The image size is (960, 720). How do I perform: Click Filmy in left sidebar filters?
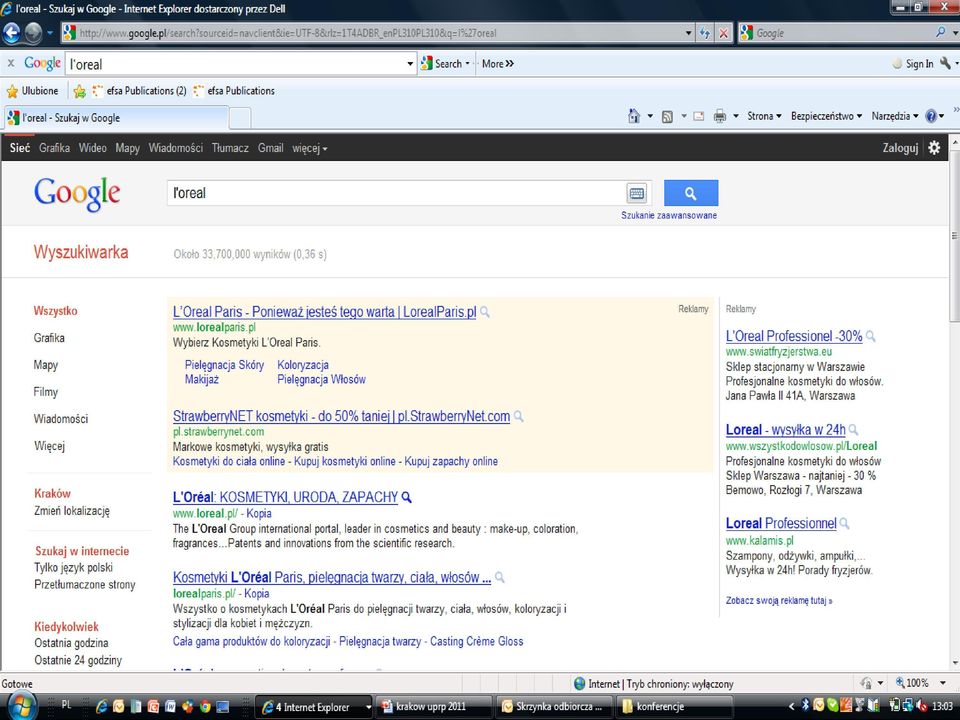46,392
